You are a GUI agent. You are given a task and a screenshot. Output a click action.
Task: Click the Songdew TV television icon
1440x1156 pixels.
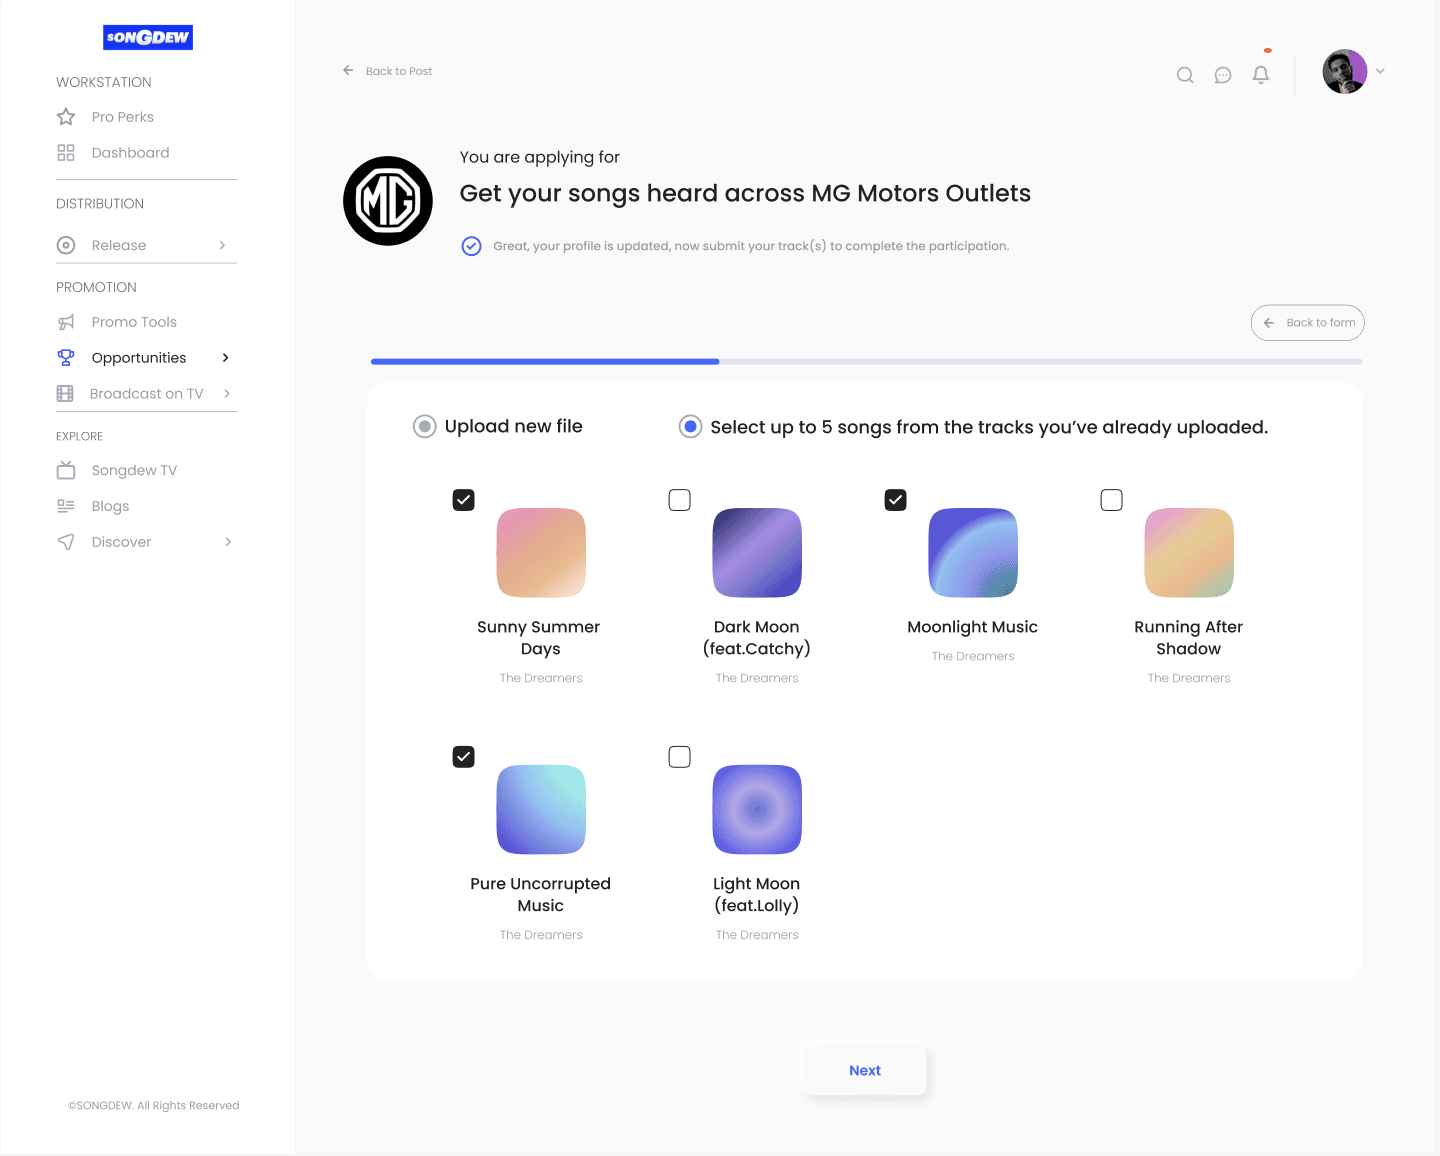coord(66,470)
